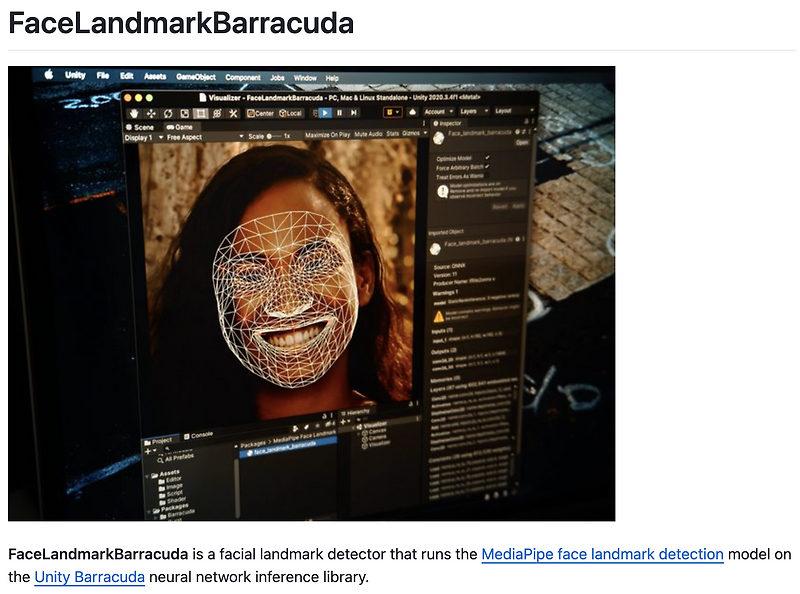Enable Mute Audio in the Game view

coord(367,136)
